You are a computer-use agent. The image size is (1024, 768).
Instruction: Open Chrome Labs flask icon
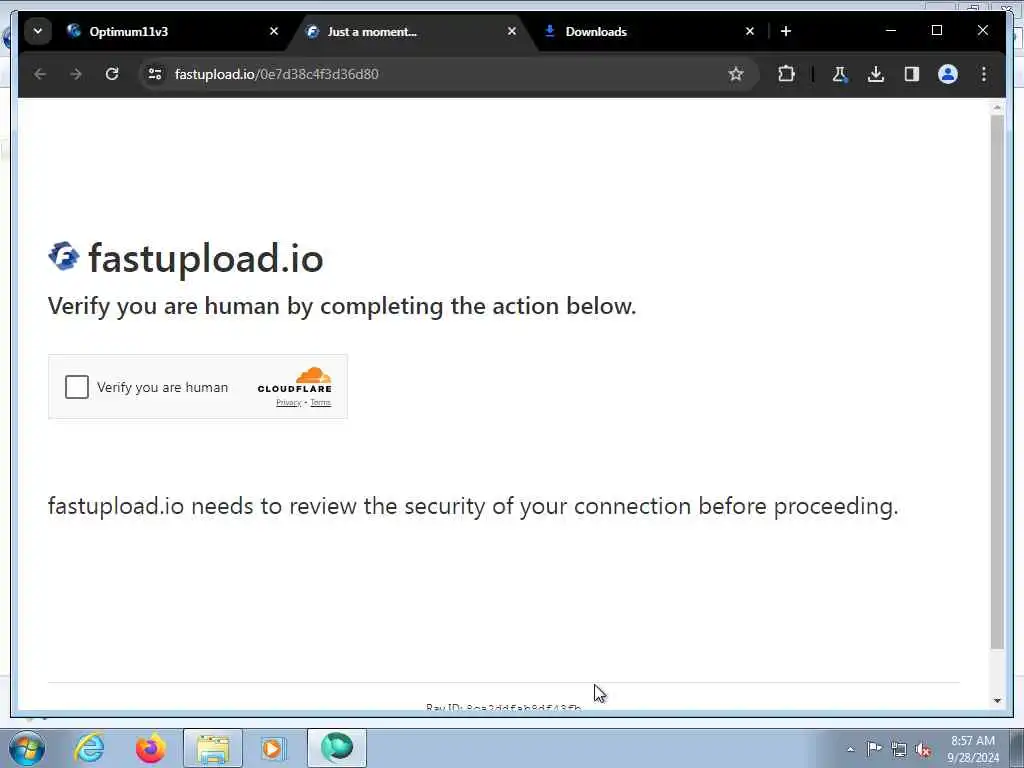[x=840, y=74]
